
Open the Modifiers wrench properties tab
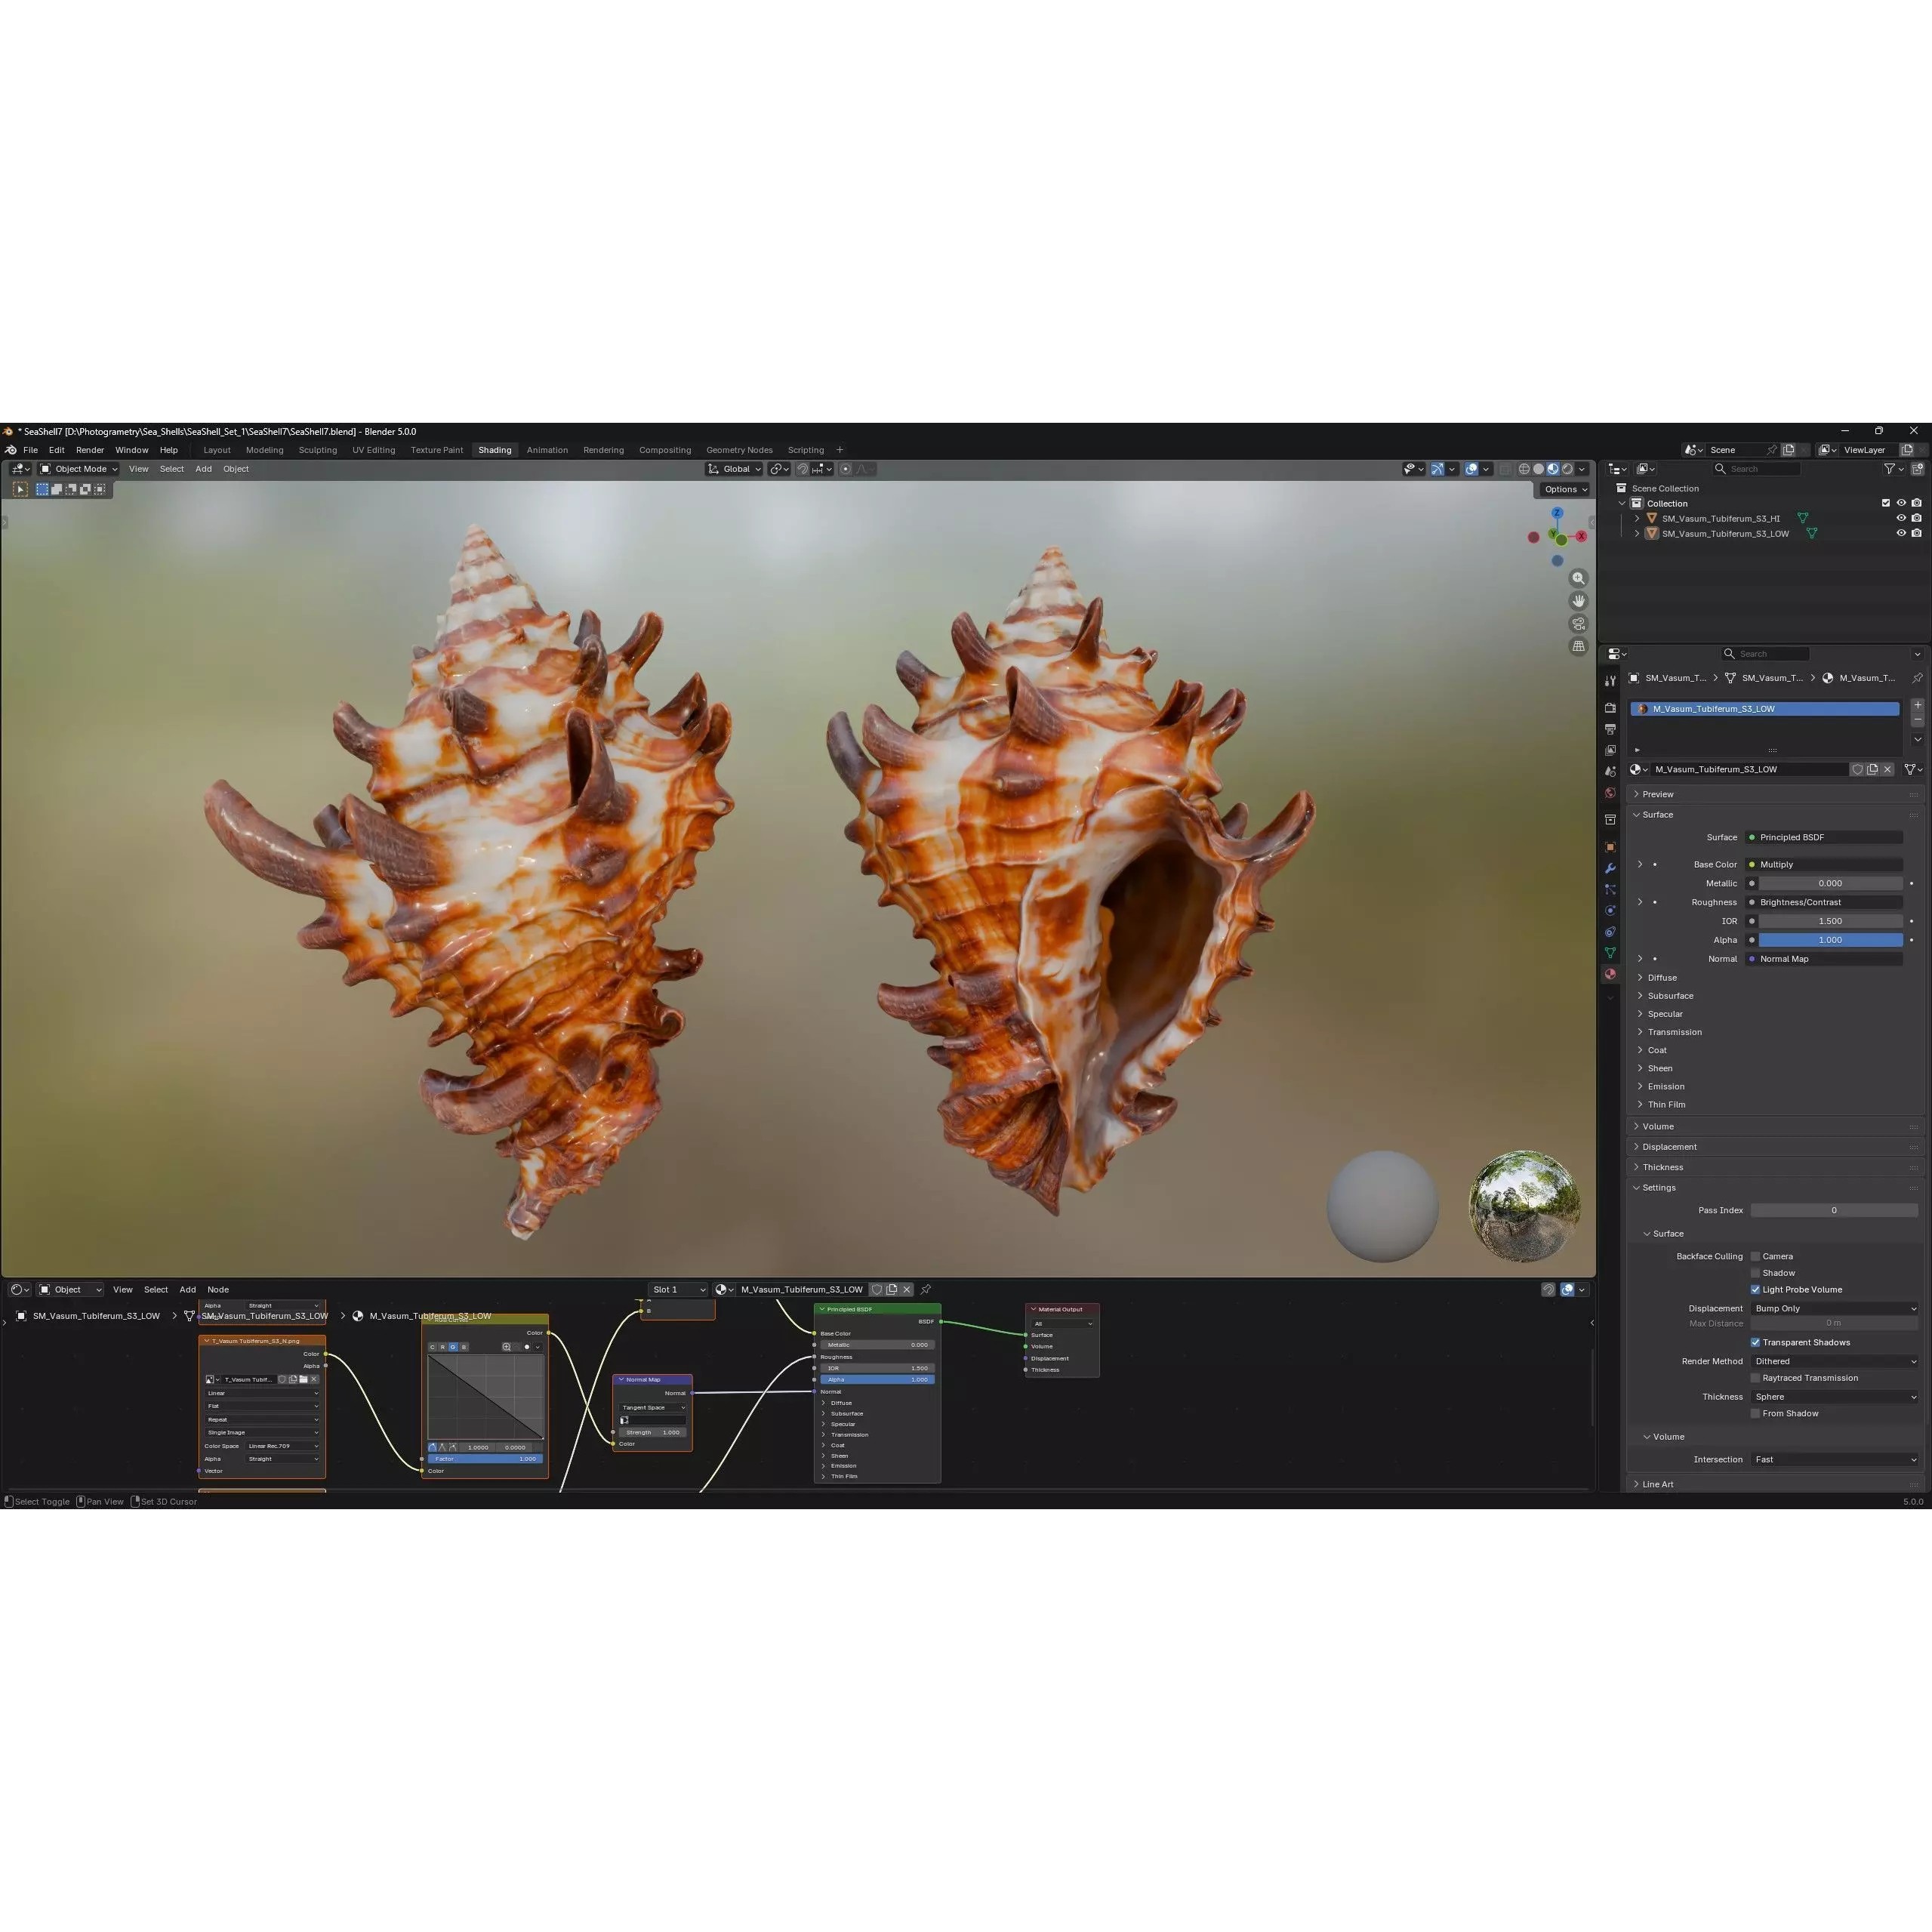[x=1610, y=868]
